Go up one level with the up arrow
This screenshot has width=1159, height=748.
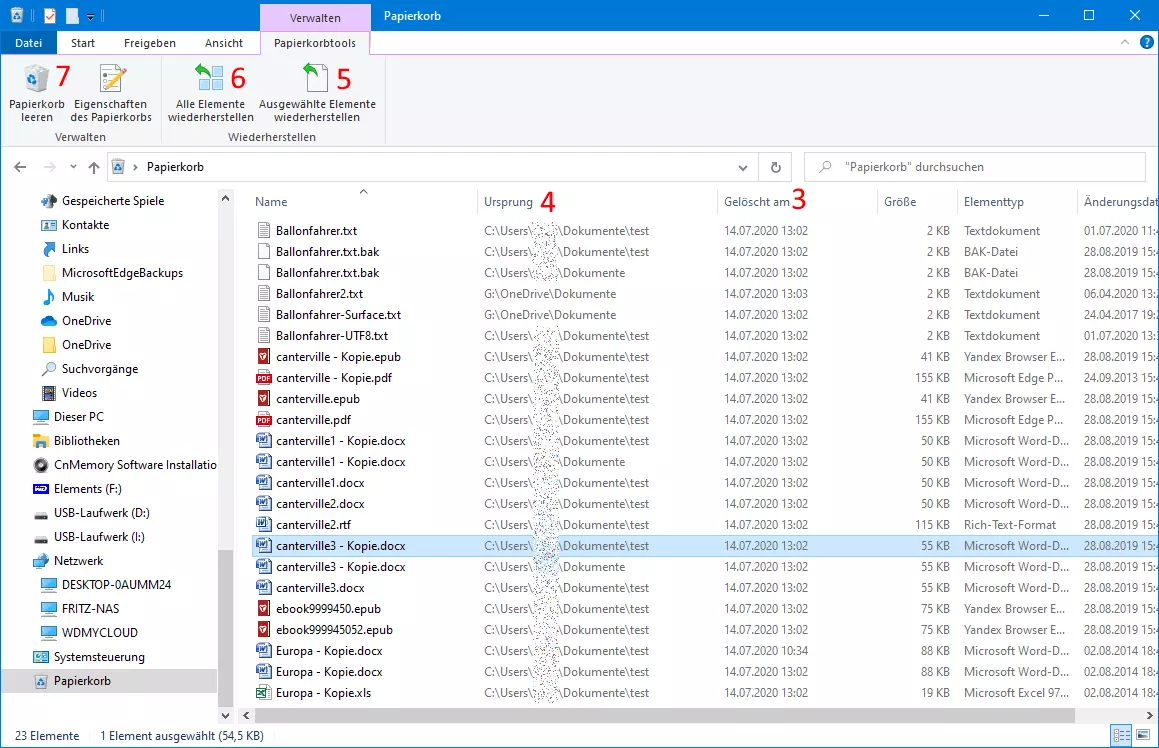(94, 167)
